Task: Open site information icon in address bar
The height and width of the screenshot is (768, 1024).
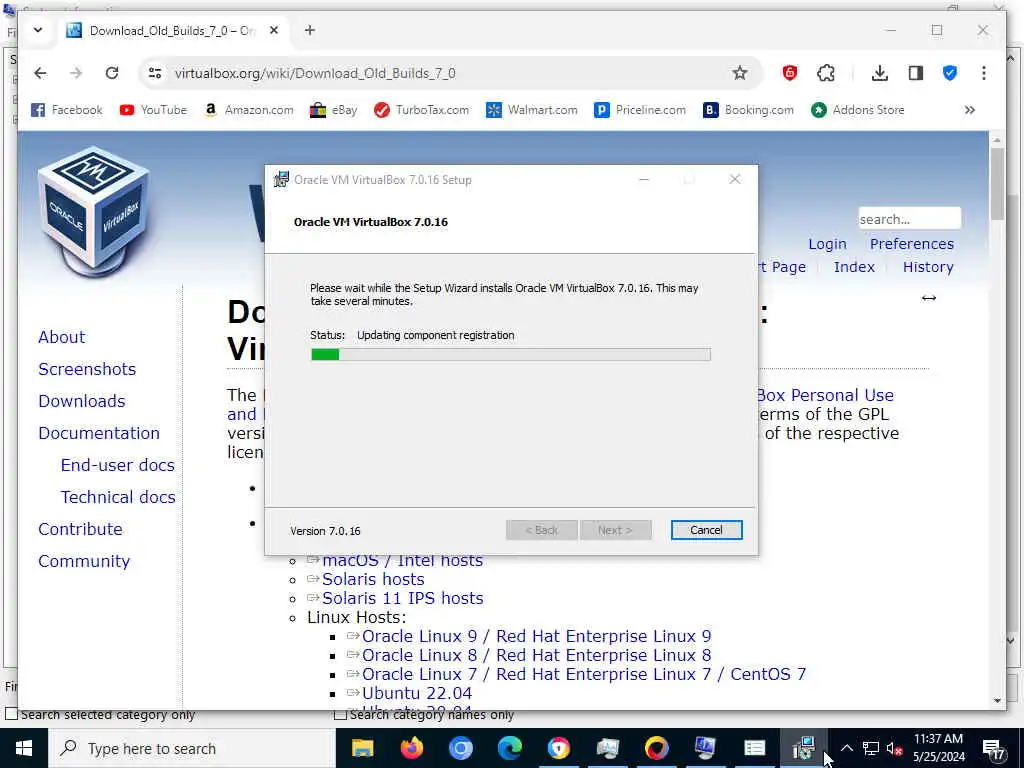Action: [x=155, y=73]
